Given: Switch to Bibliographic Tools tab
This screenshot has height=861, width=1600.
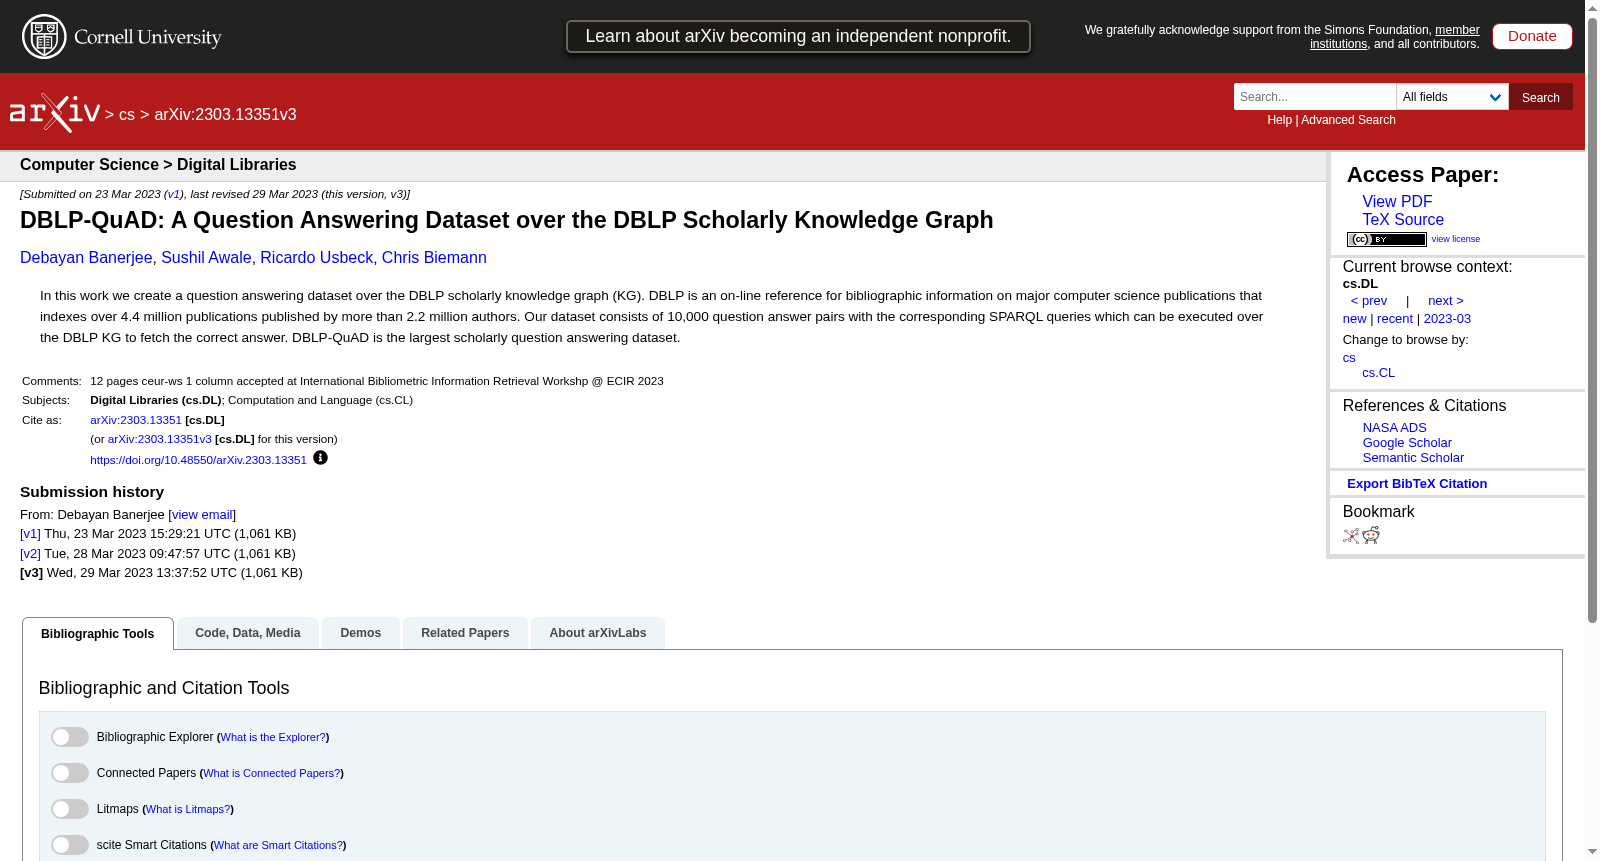Looking at the screenshot, I should (98, 634).
